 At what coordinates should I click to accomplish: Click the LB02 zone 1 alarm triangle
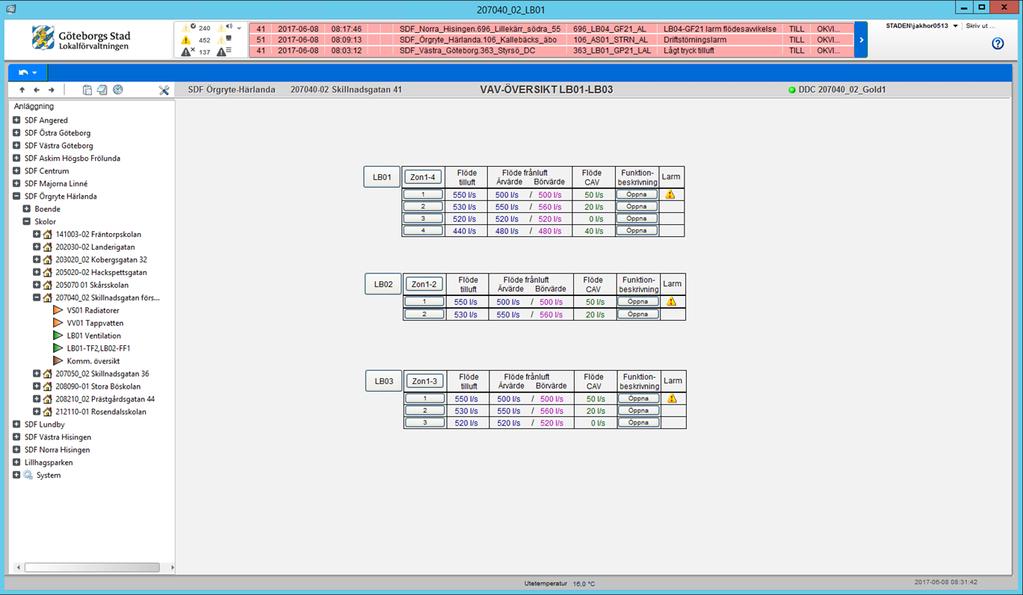click(x=671, y=301)
